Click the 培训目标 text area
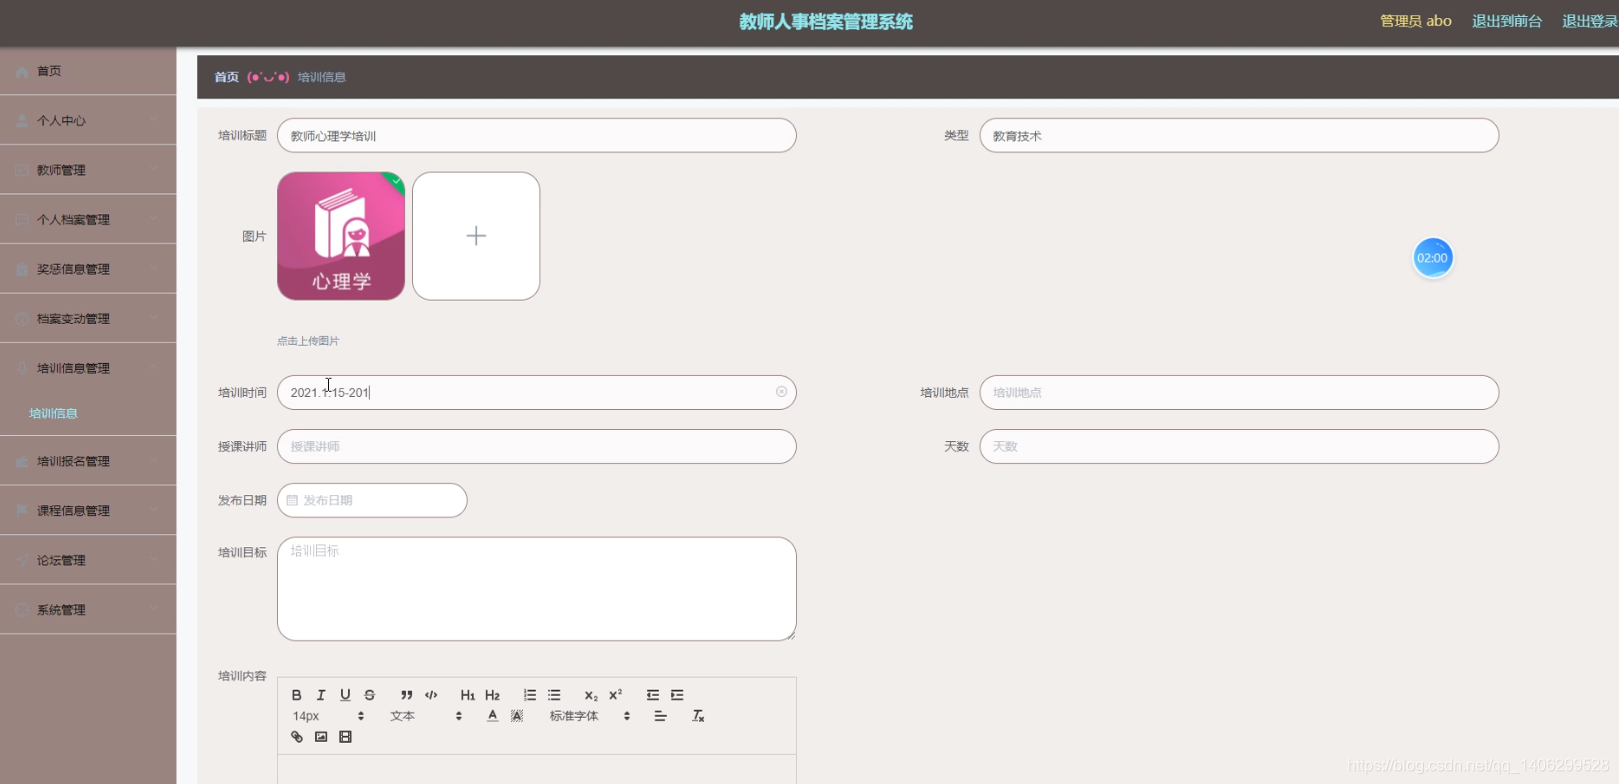1619x784 pixels. (537, 589)
